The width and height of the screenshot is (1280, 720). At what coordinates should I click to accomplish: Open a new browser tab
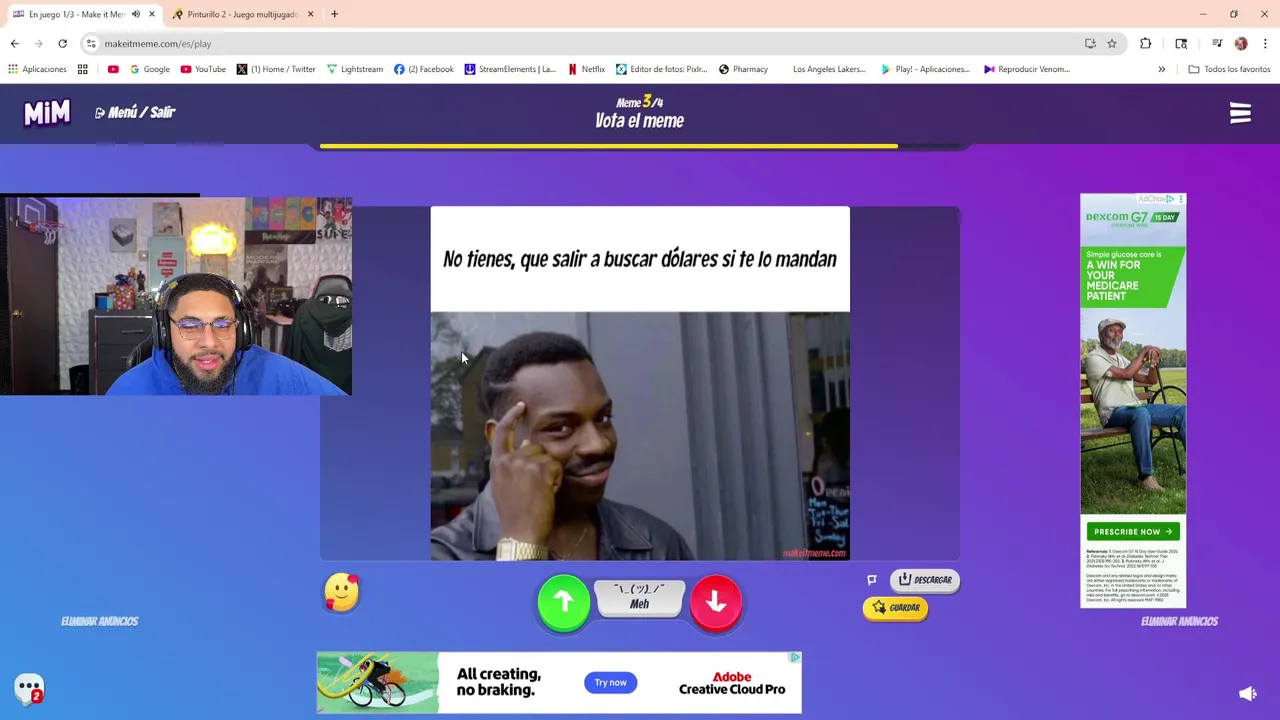click(335, 14)
